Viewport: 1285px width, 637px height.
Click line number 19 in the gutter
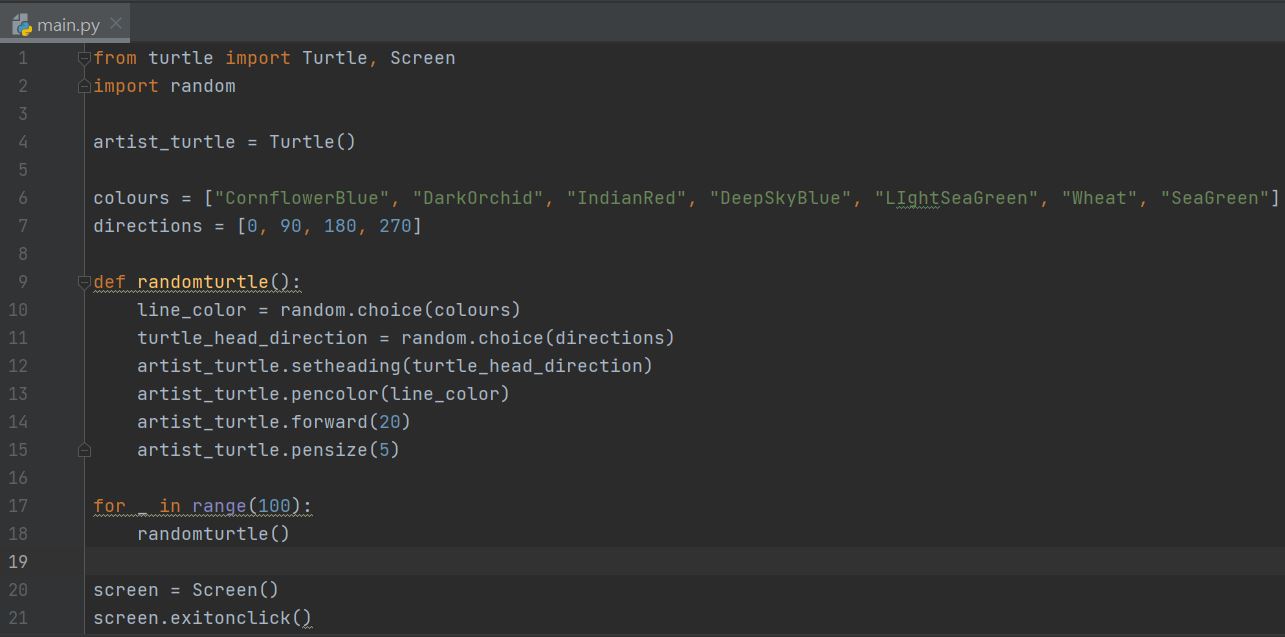tap(18, 562)
